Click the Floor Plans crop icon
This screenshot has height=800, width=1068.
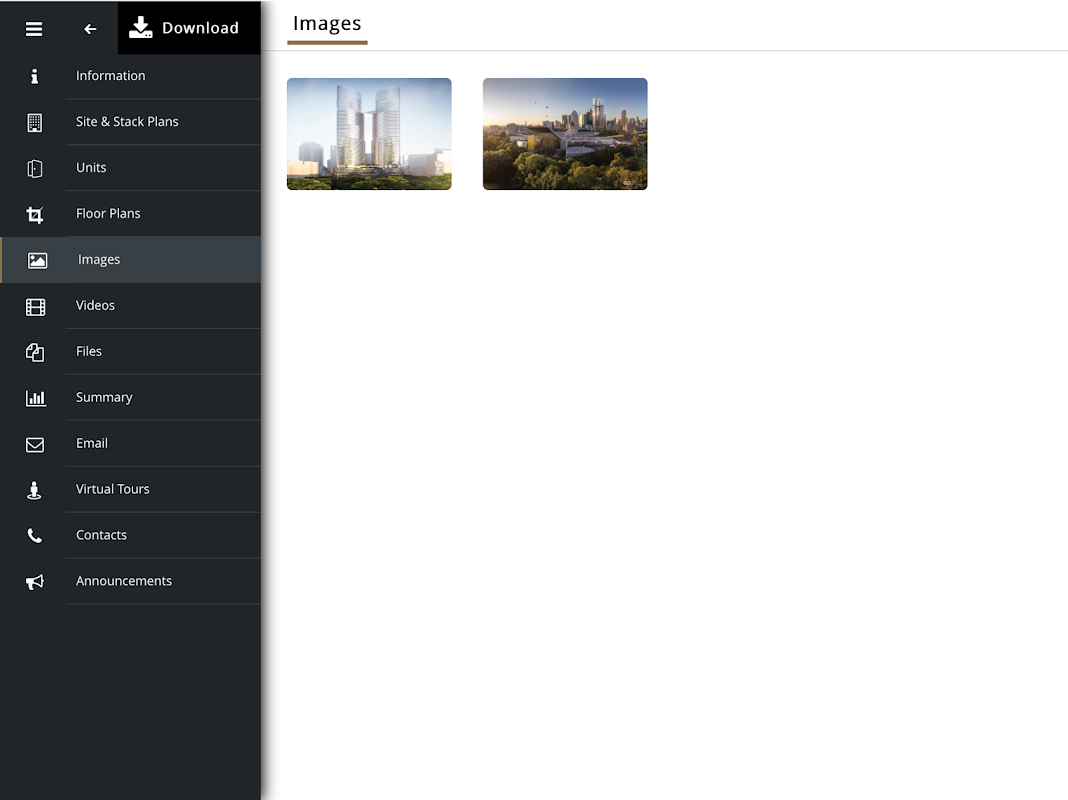point(35,214)
